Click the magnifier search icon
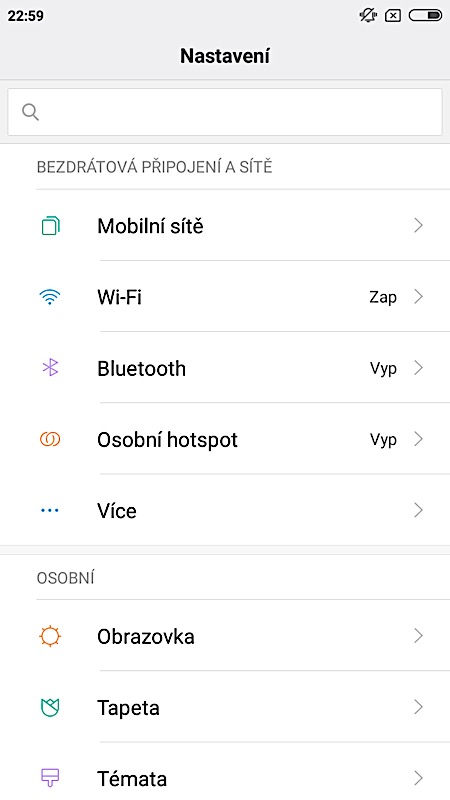 point(31,112)
